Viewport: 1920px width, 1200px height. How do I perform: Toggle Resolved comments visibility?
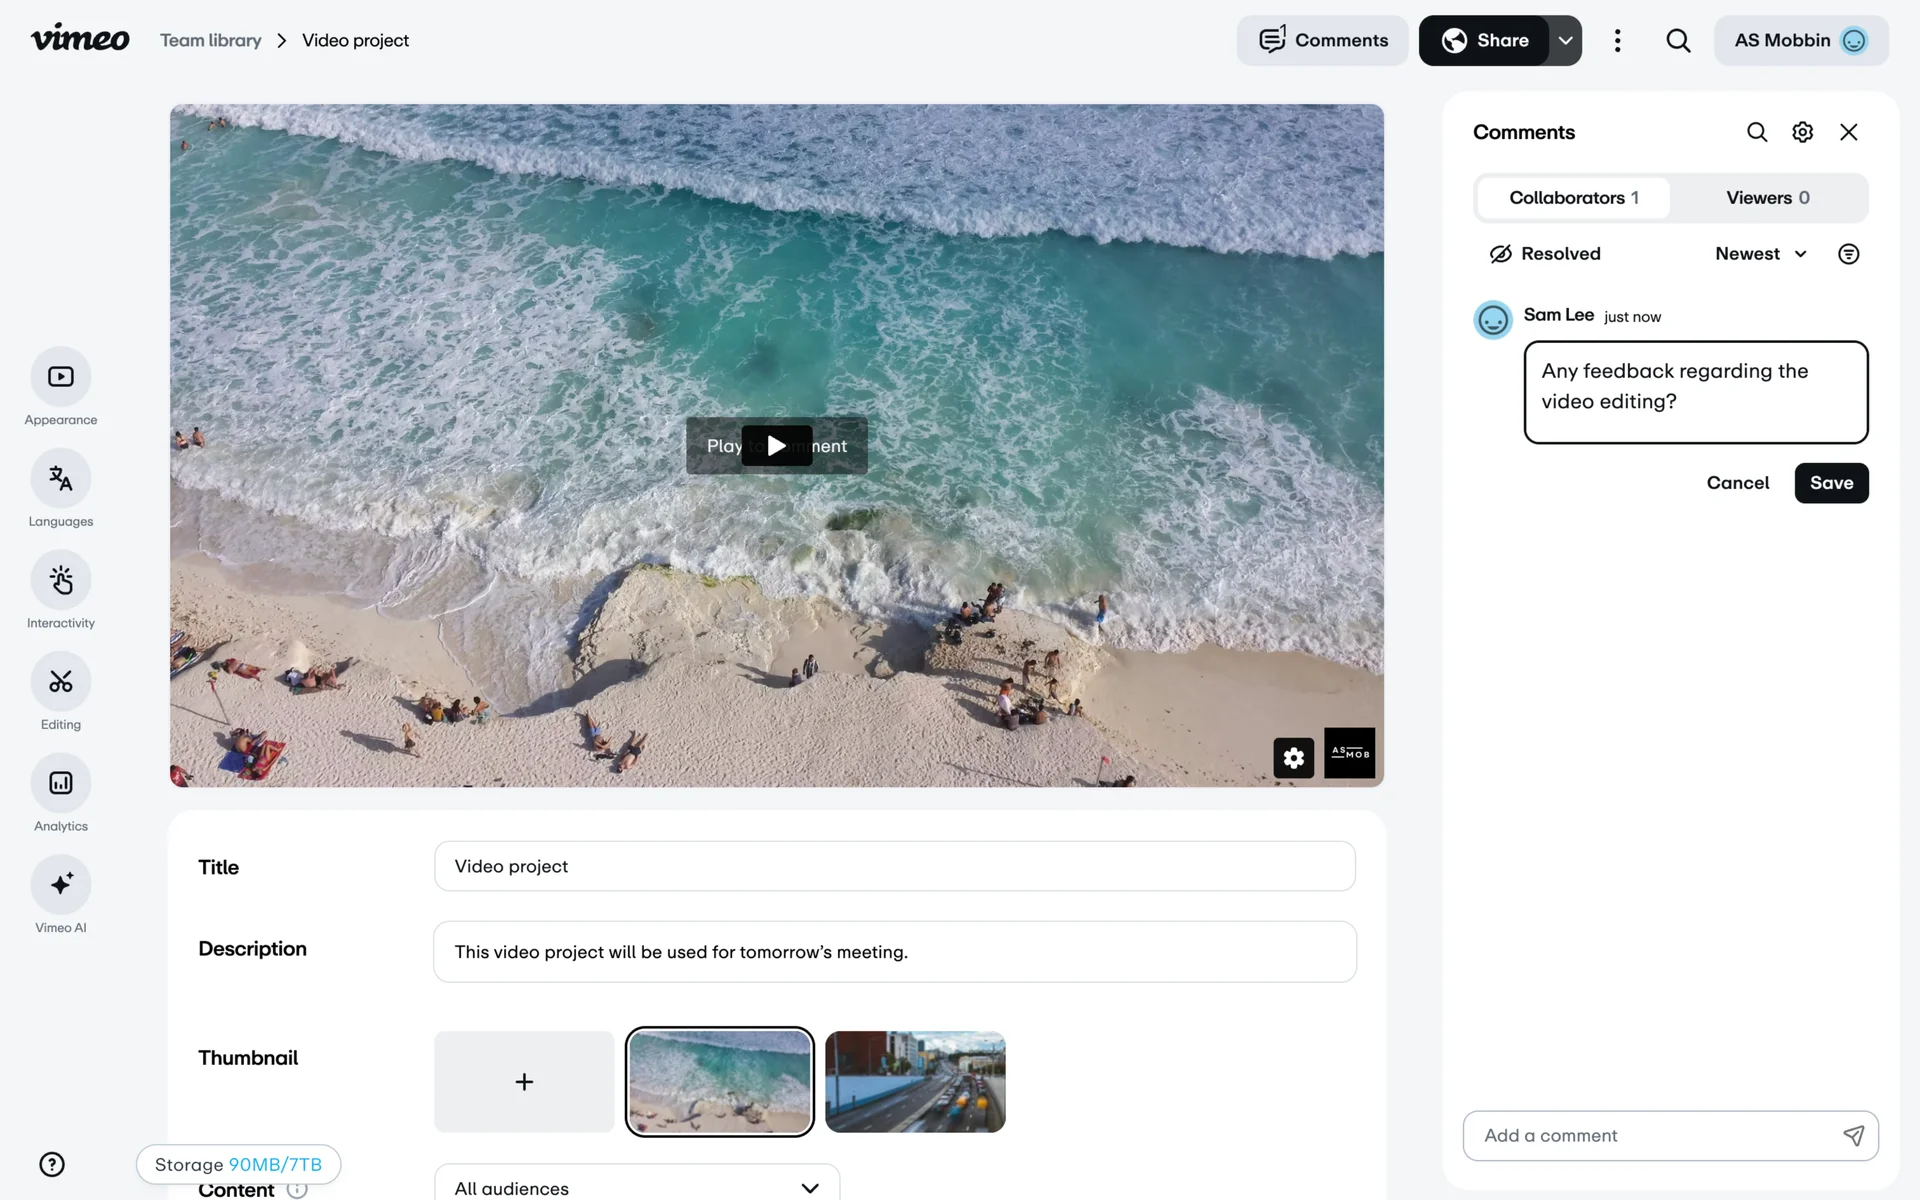coord(1545,254)
